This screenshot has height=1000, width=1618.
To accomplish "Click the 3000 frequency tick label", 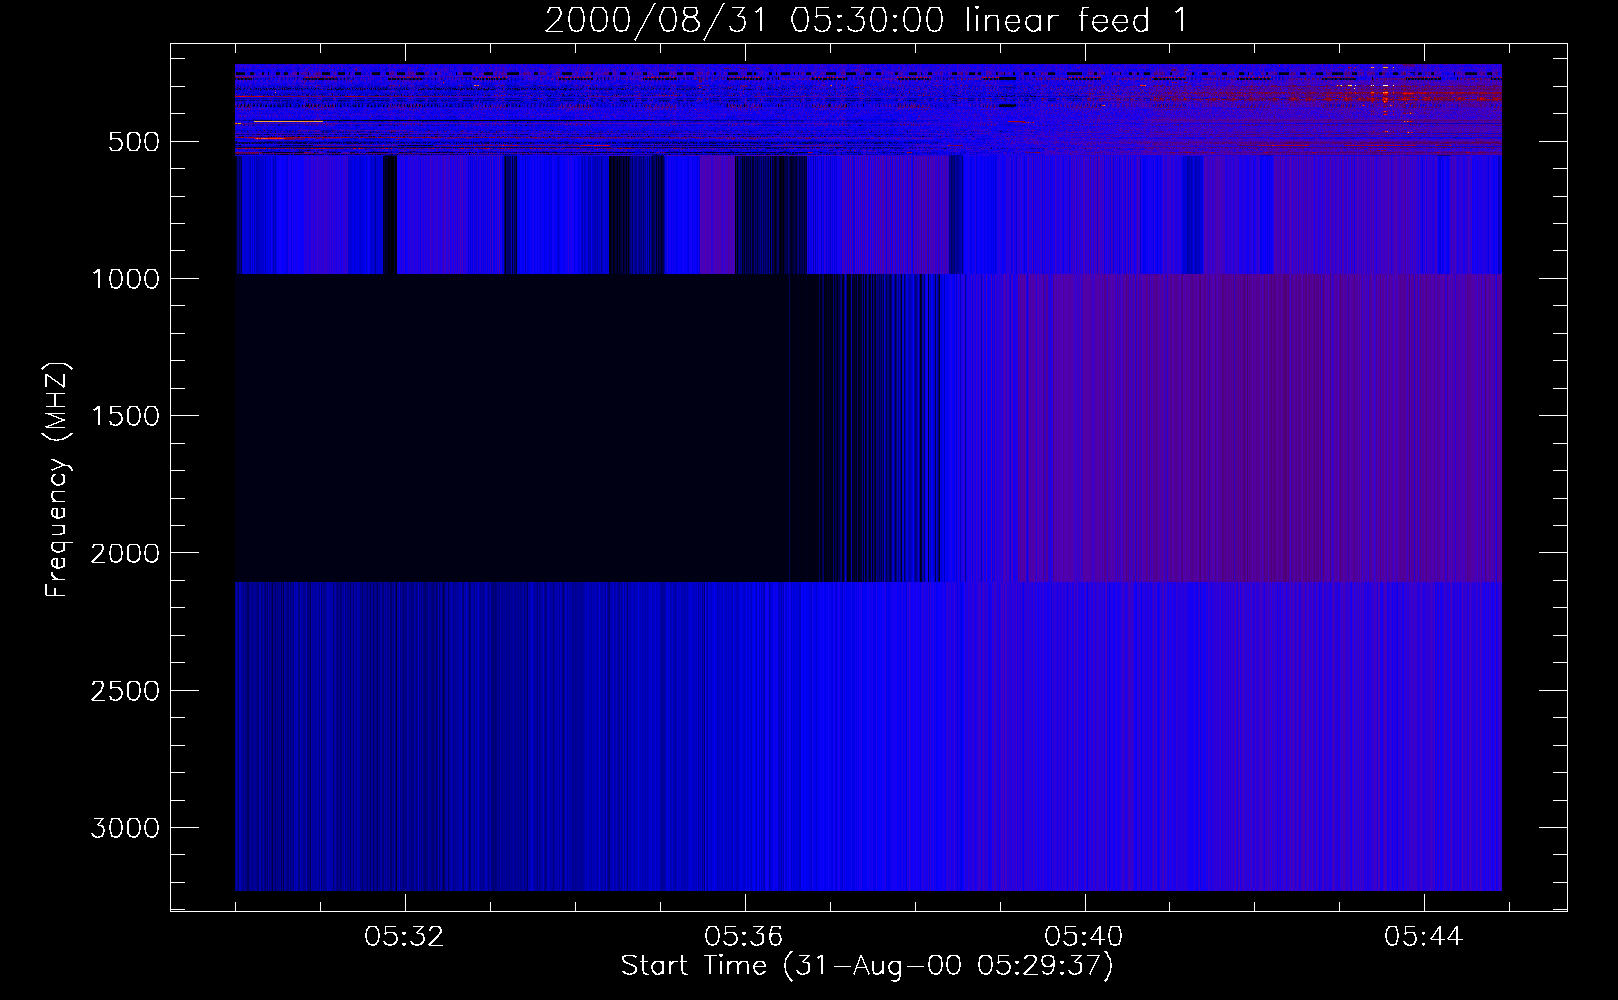I will coord(125,828).
